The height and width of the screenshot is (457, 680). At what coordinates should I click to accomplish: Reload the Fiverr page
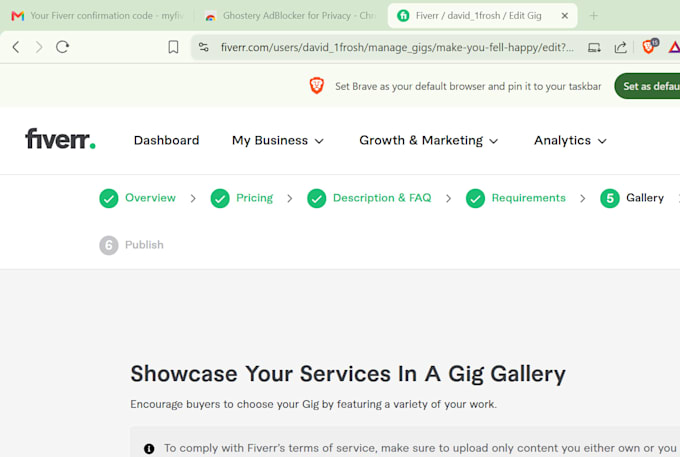coord(62,47)
